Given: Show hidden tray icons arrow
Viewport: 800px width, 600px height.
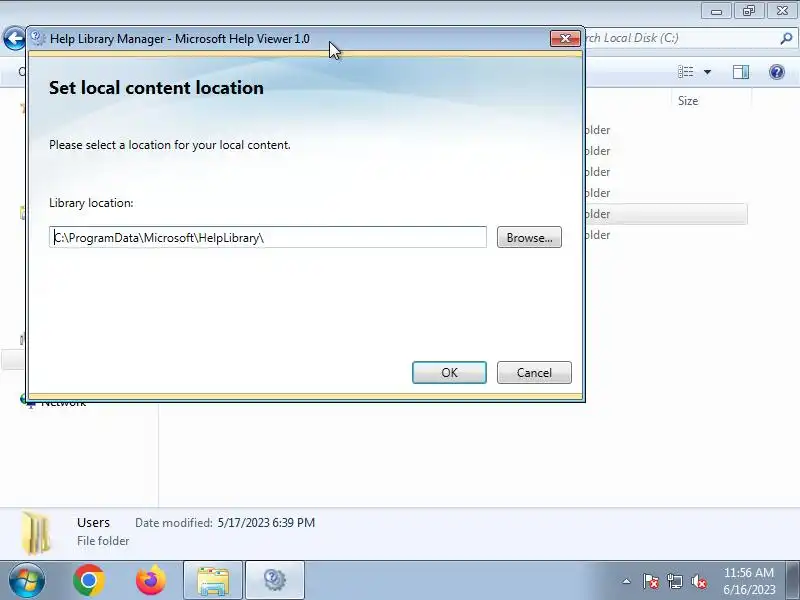Looking at the screenshot, I should 626,581.
